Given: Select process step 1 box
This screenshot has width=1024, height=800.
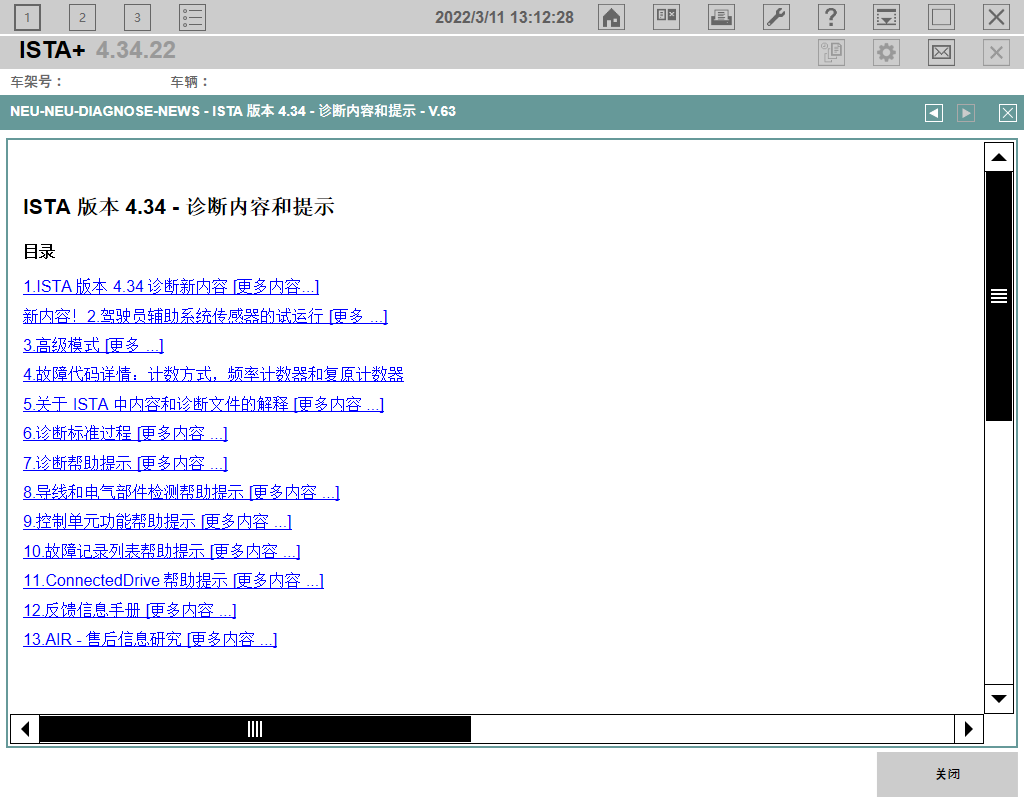Looking at the screenshot, I should pyautogui.click(x=27, y=18).
